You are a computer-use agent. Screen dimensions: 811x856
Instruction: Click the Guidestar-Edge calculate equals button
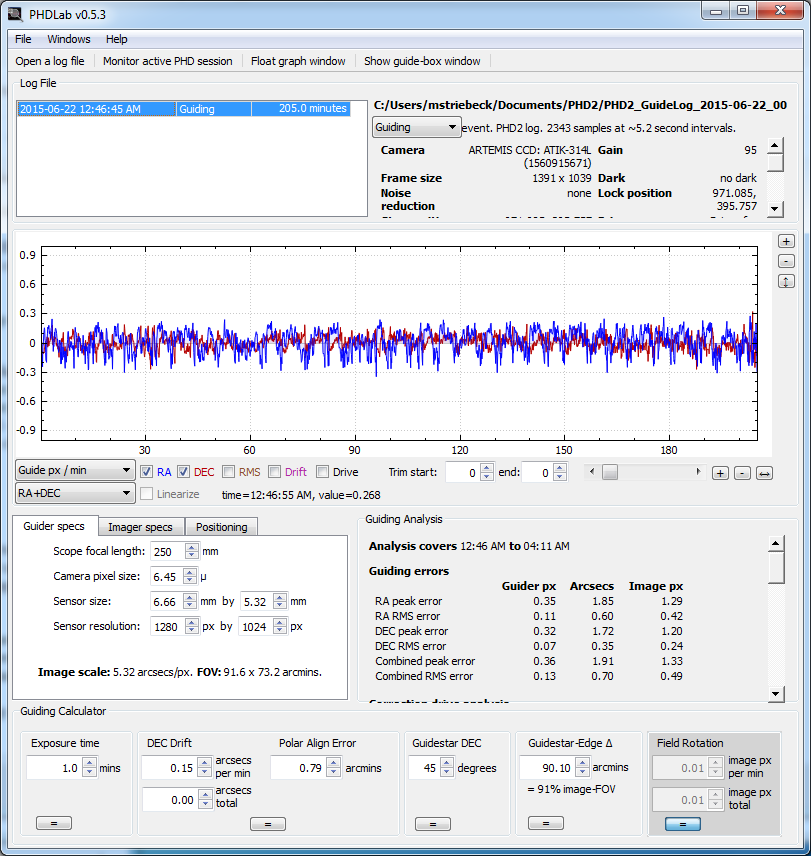point(546,823)
